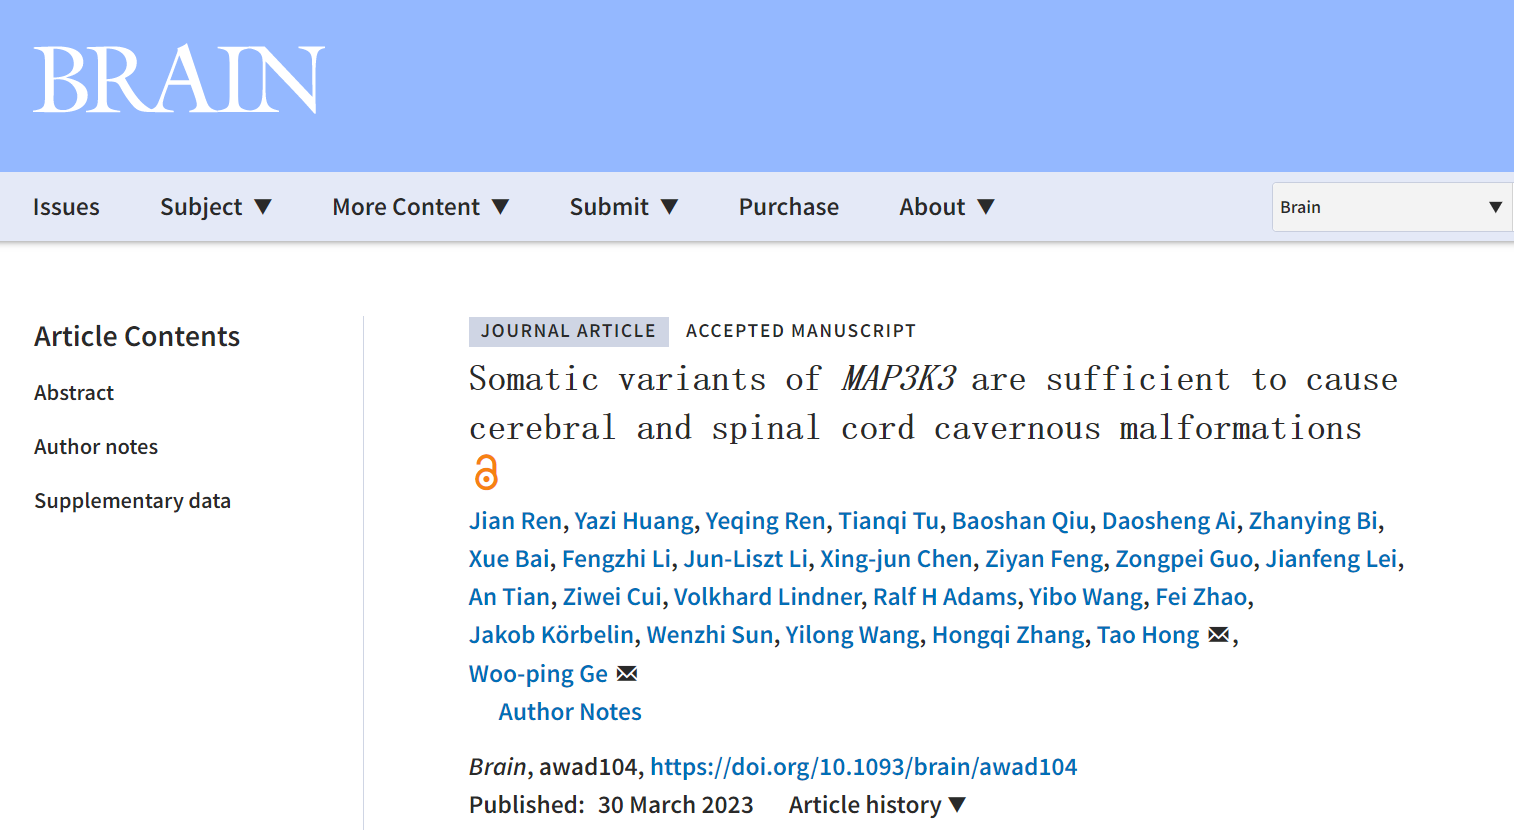The image size is (1514, 830).
Task: Open the DOI link for awad104
Action: 864,767
